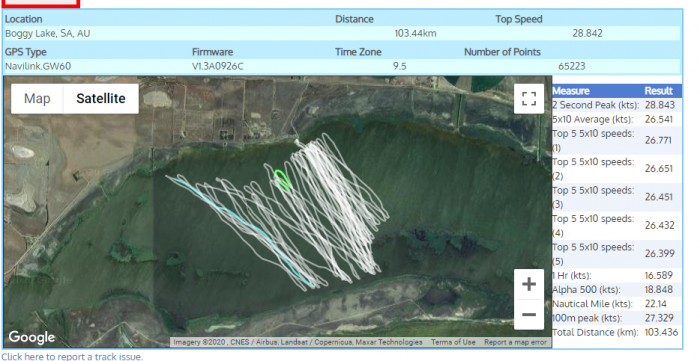The image size is (700, 361).
Task: Open Terms of Use link
Action: click(x=453, y=342)
